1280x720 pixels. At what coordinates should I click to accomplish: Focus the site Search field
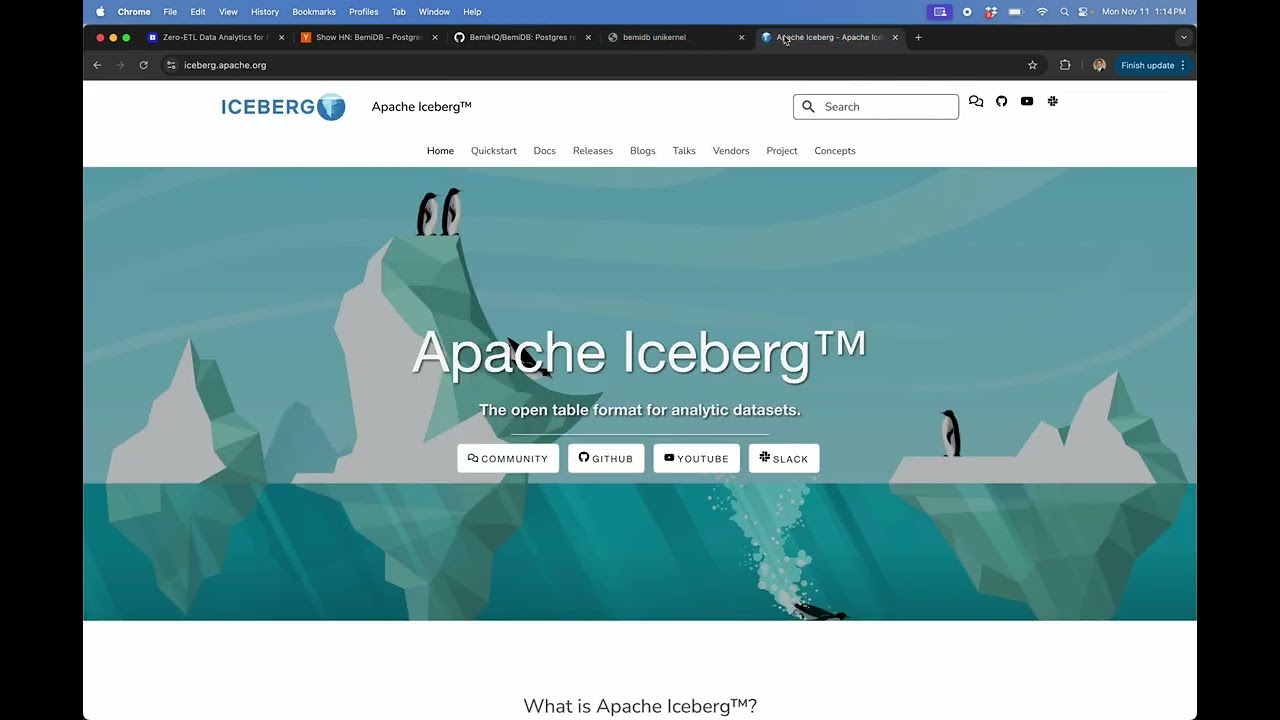876,107
